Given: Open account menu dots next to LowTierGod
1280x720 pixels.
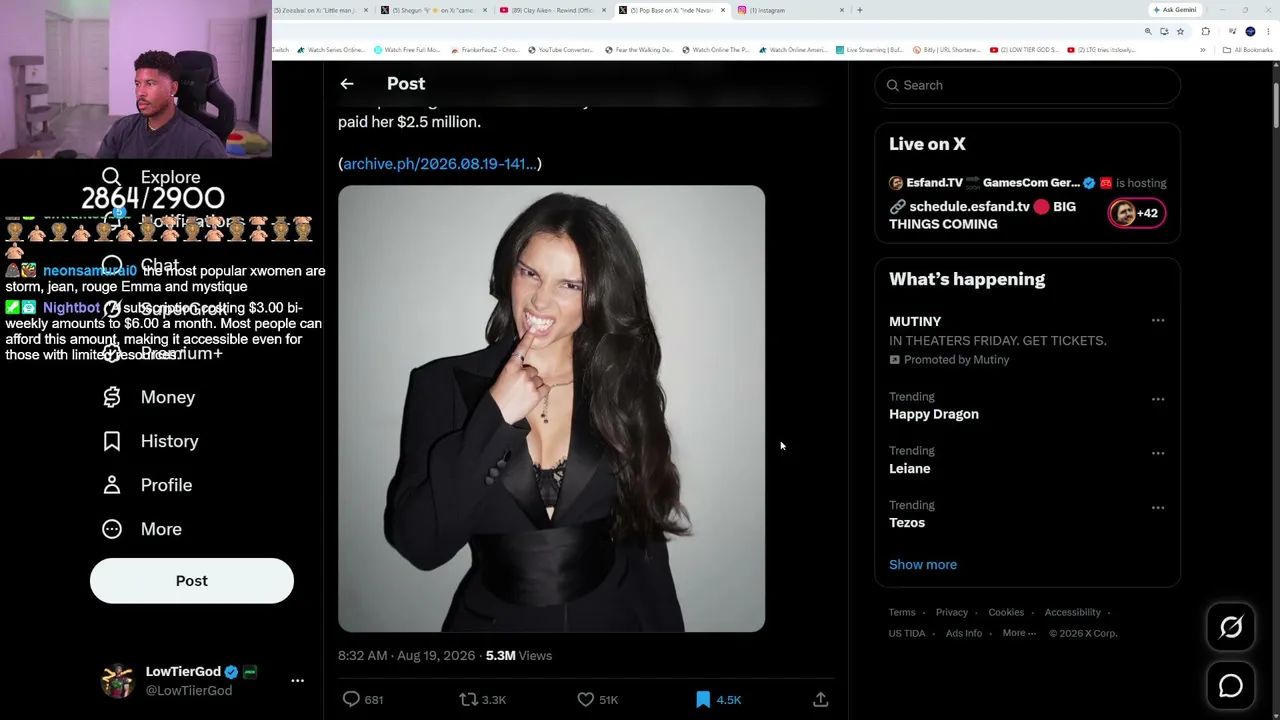Looking at the screenshot, I should click(x=297, y=680).
